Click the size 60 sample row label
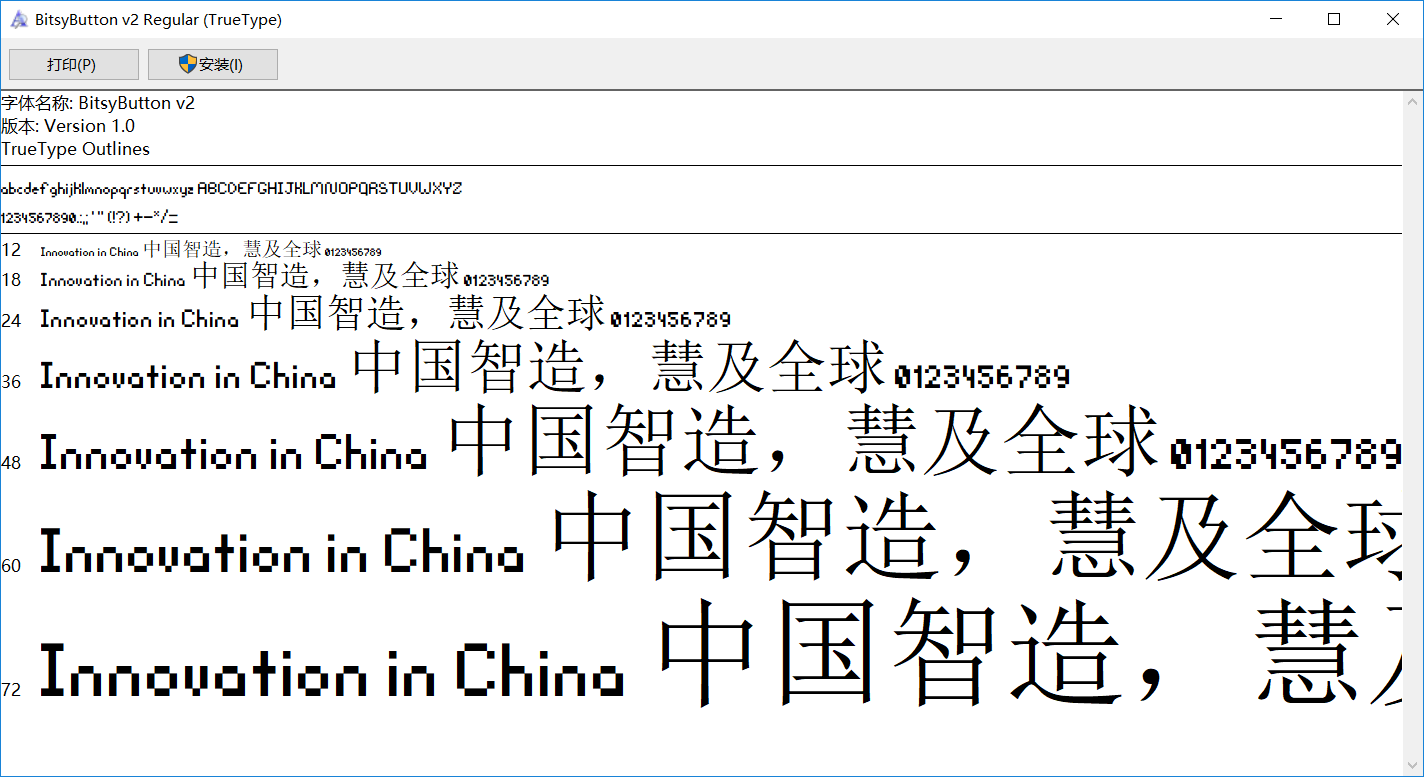Viewport: 1424px width, 777px height. (11, 565)
